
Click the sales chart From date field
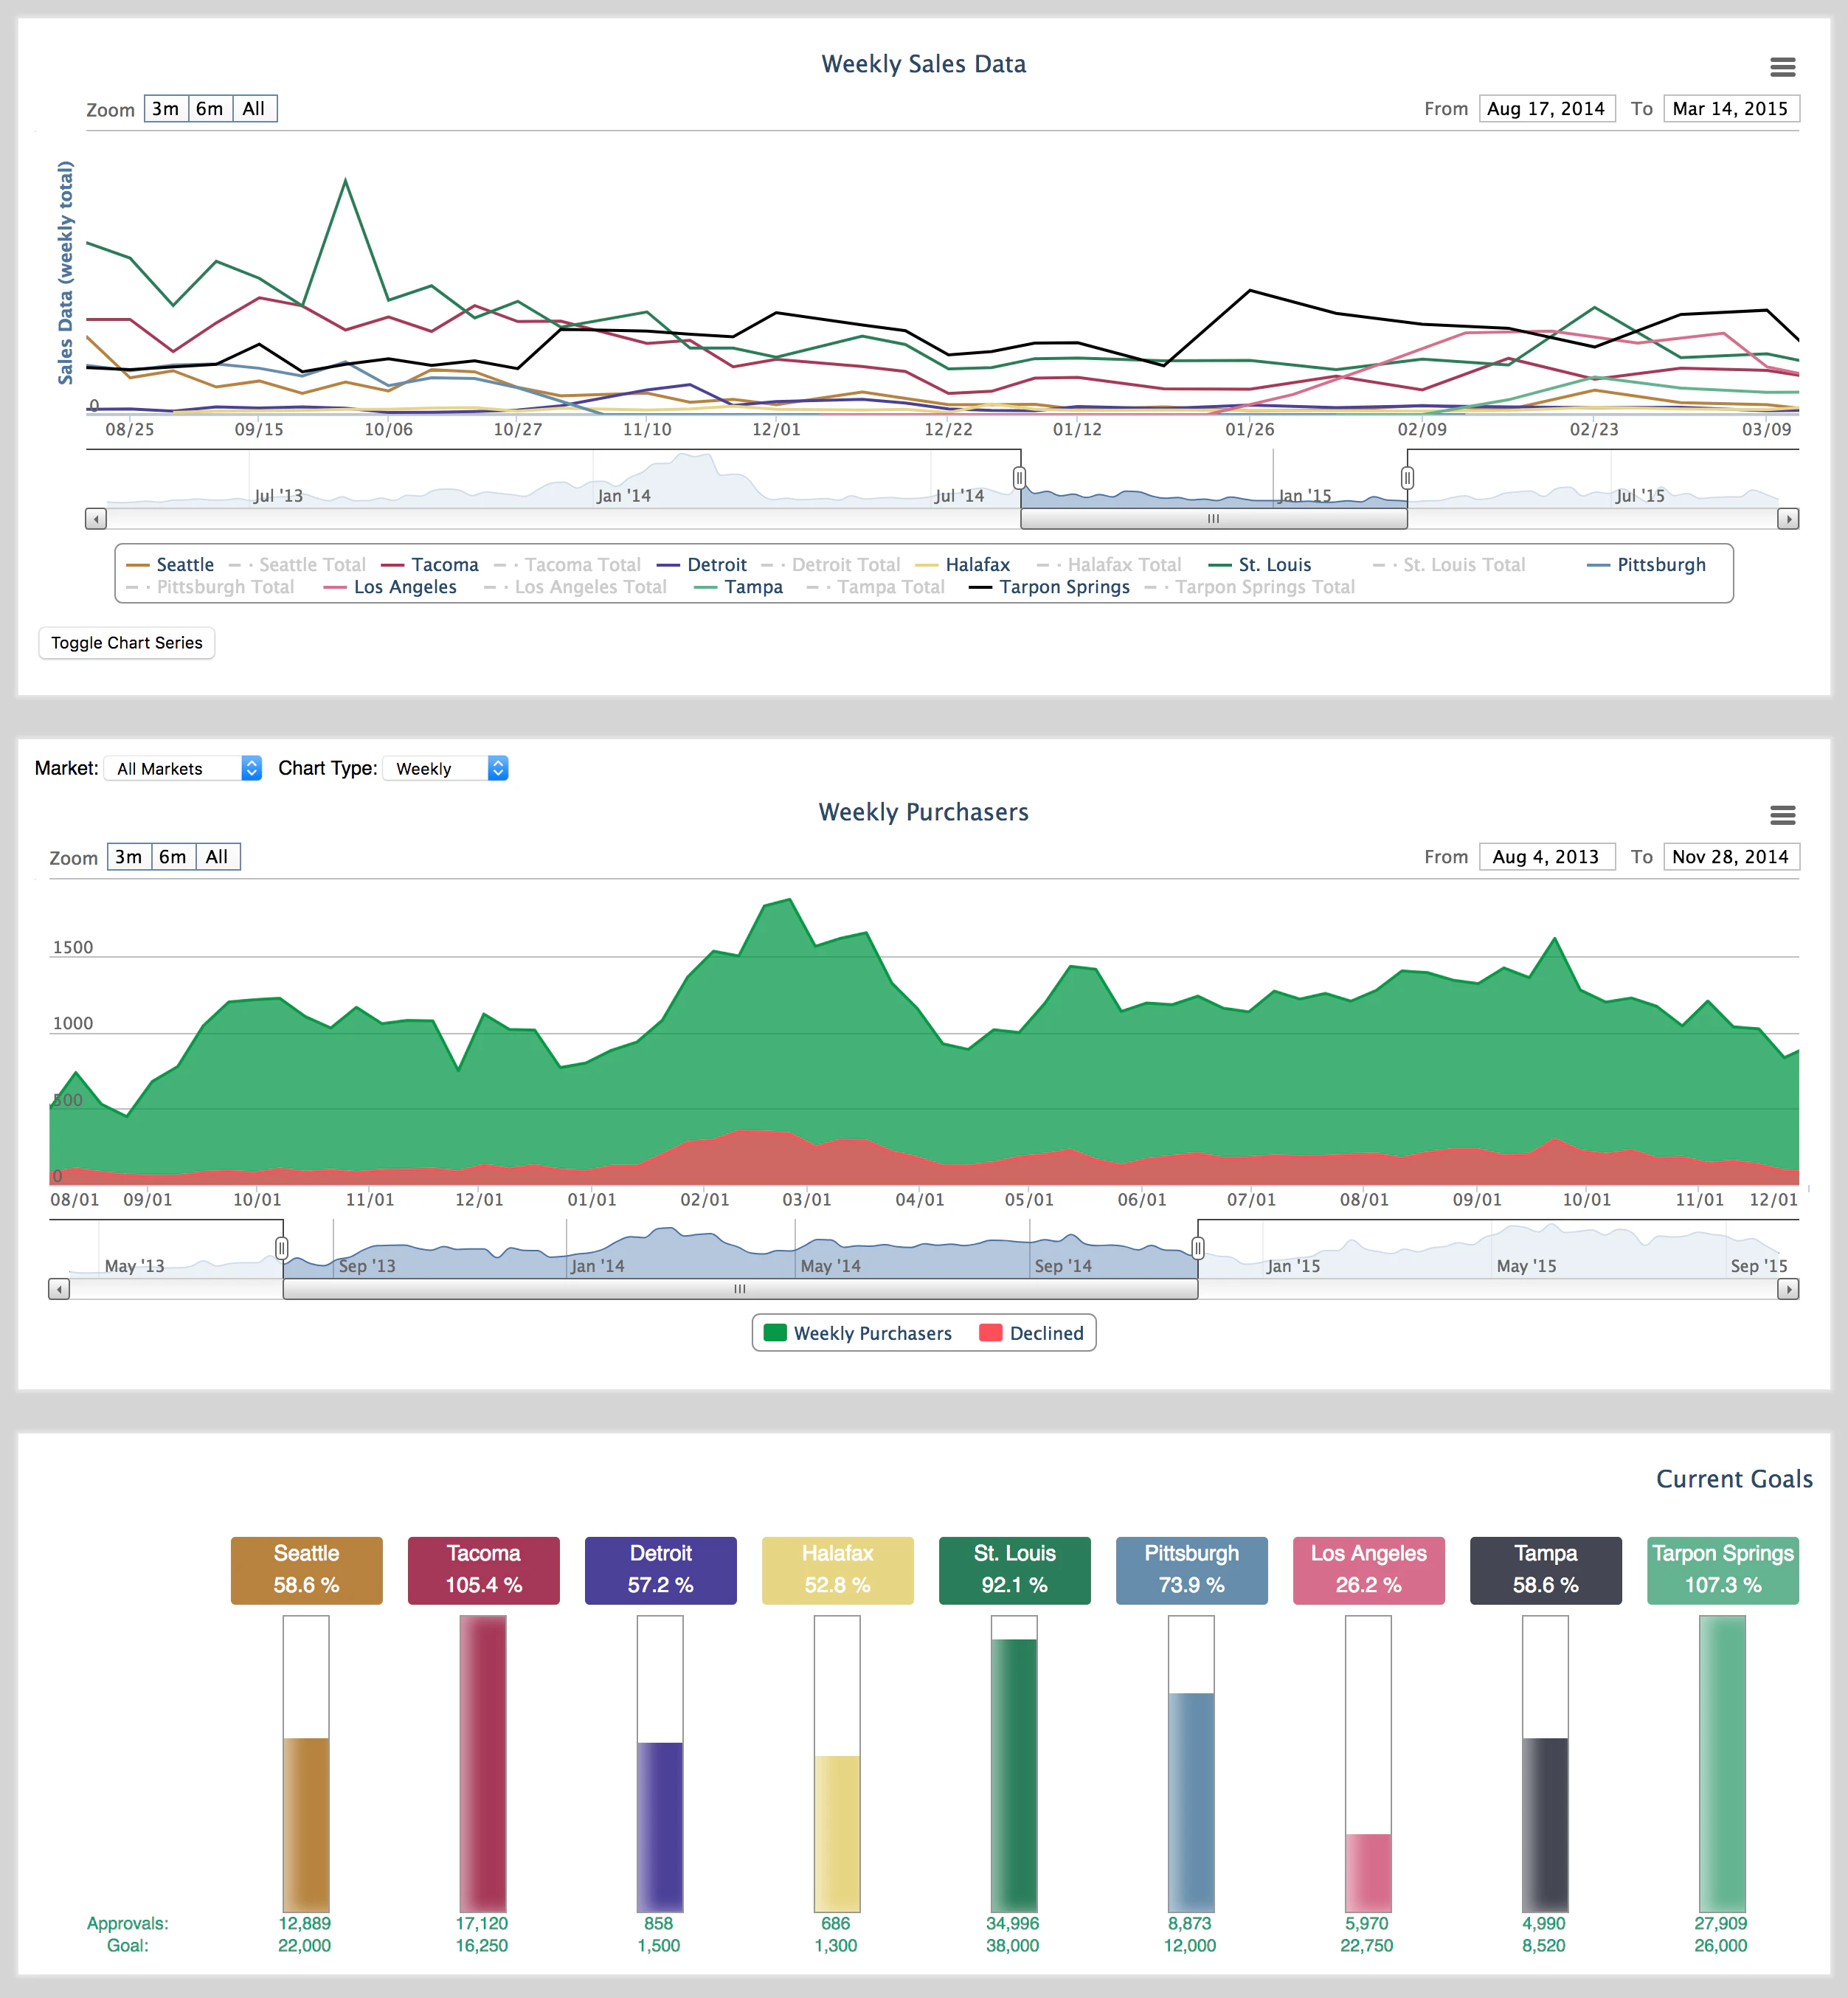[x=1546, y=108]
